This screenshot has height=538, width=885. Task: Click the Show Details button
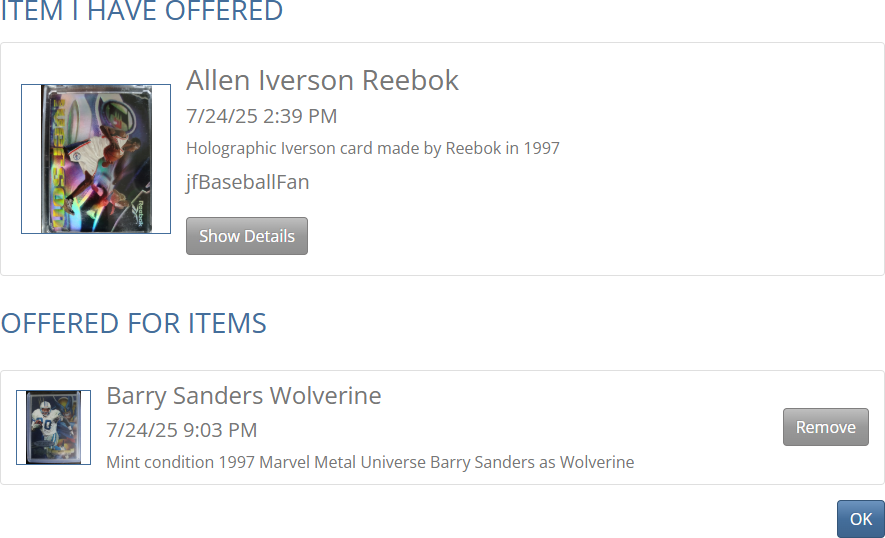pyautogui.click(x=246, y=236)
